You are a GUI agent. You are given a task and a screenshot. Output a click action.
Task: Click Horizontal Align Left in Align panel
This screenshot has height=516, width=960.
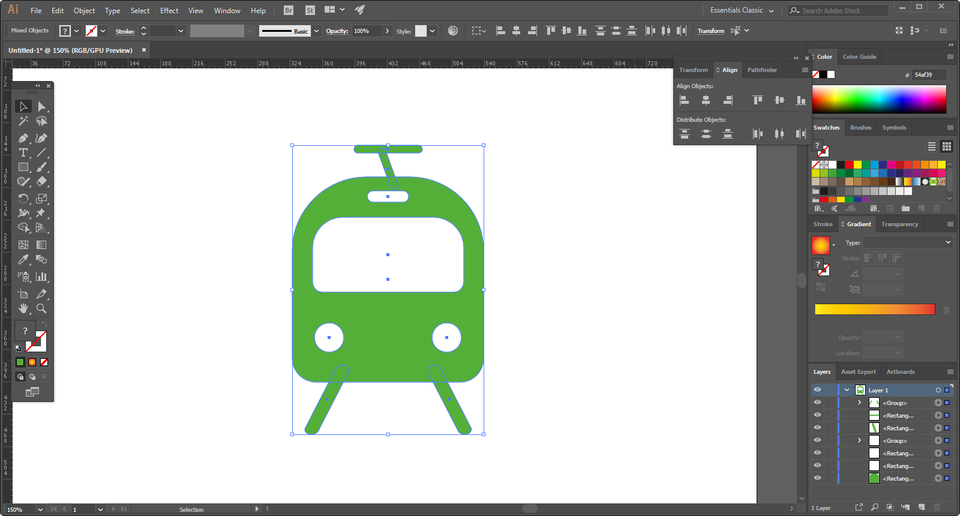point(684,100)
